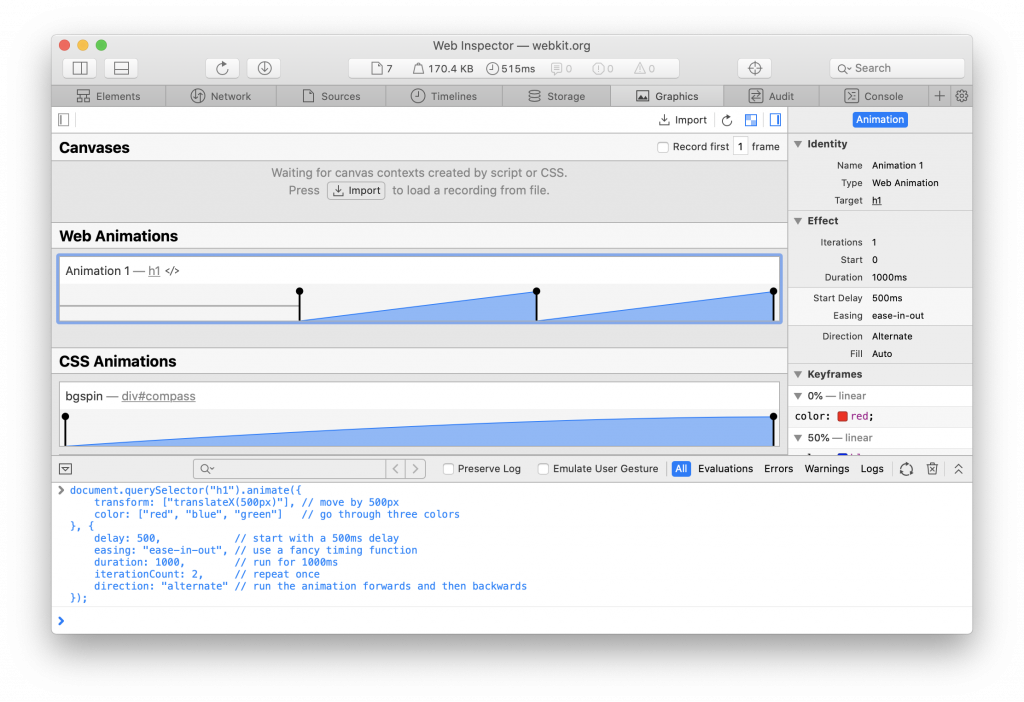Filter console to Warnings
1024x702 pixels.
827,469
